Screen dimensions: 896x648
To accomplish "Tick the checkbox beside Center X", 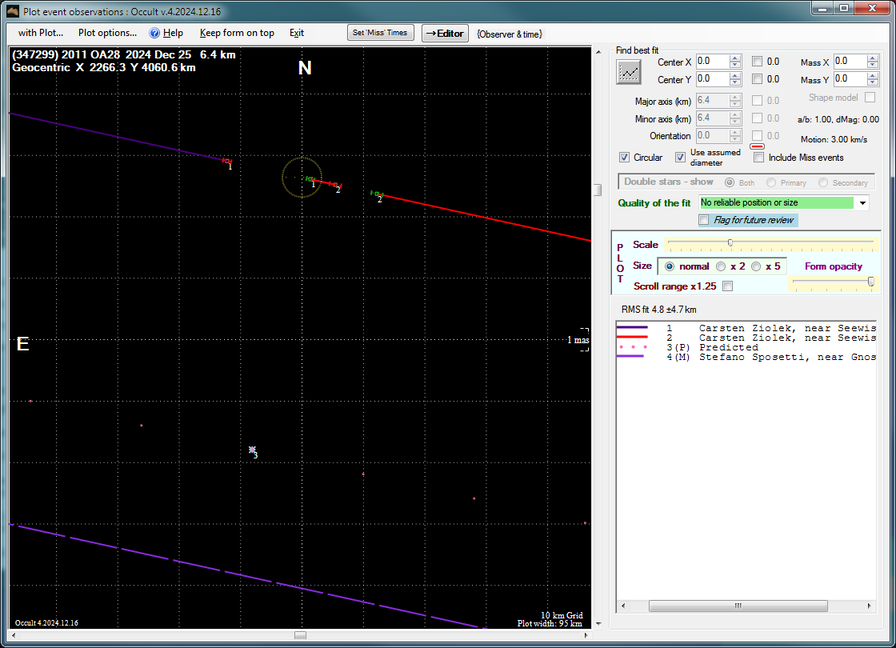I will pos(757,61).
